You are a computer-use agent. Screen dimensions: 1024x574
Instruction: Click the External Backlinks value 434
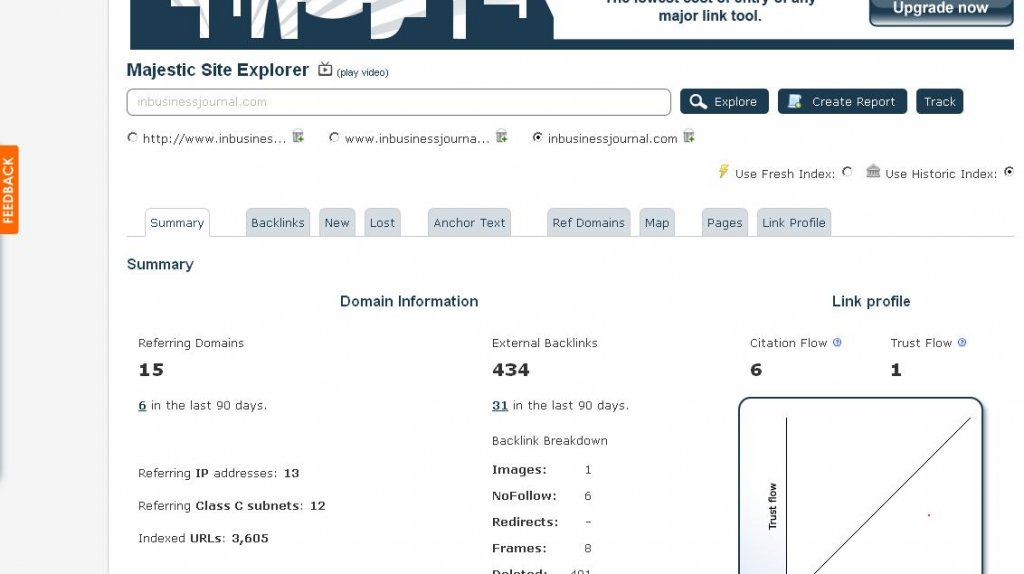point(511,370)
